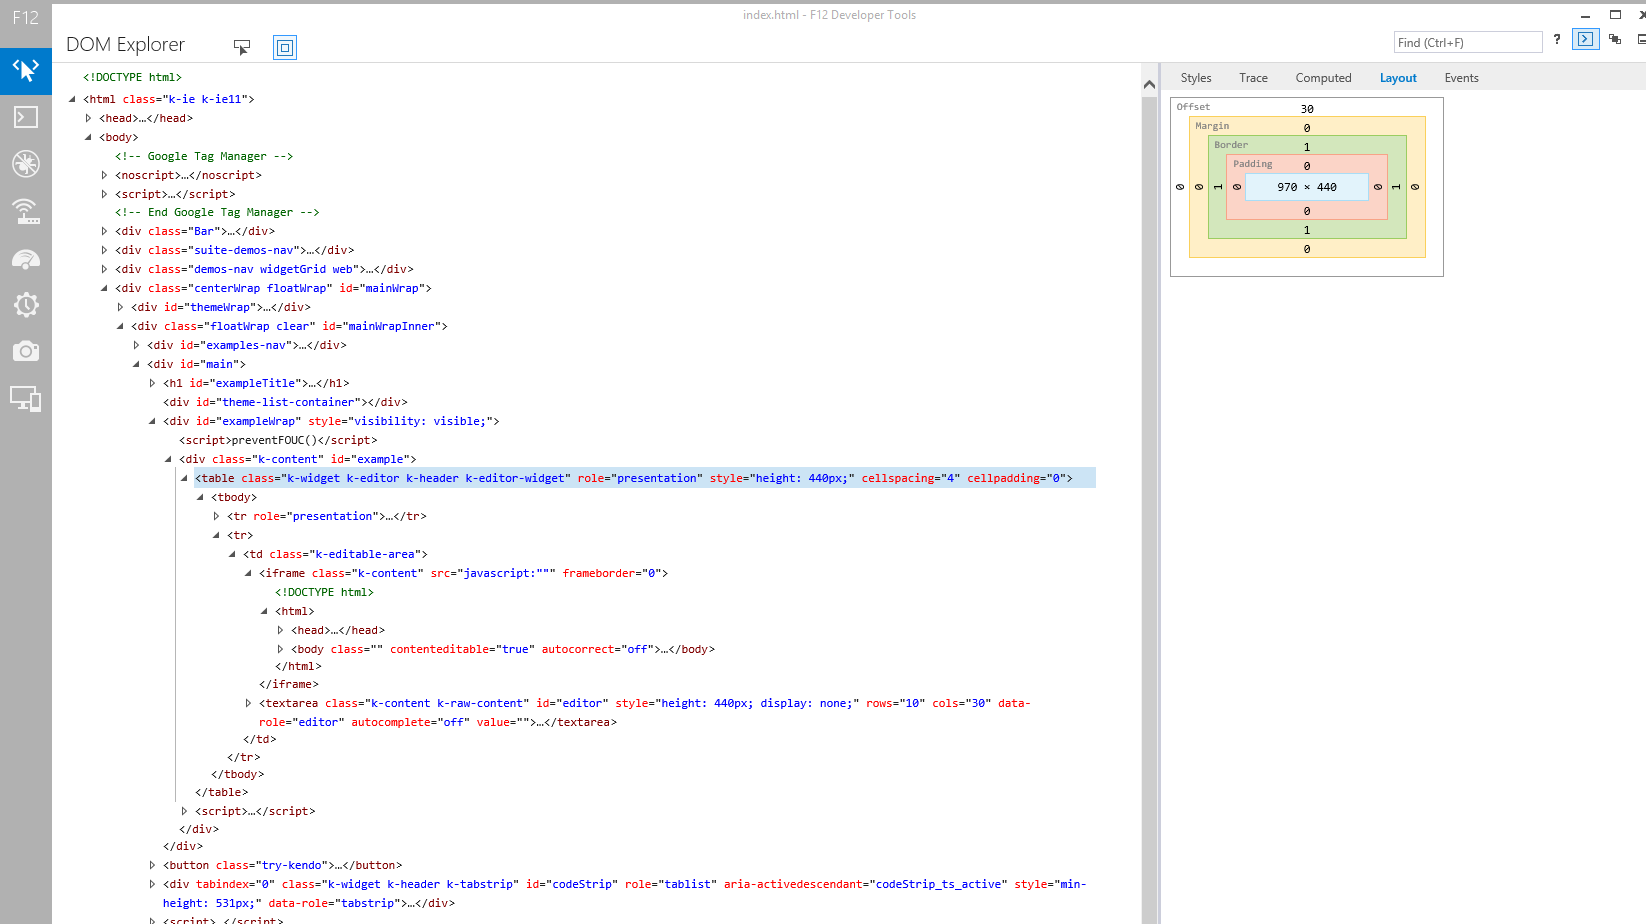
Task: Activate the Select element picker icon
Action: 242,47
